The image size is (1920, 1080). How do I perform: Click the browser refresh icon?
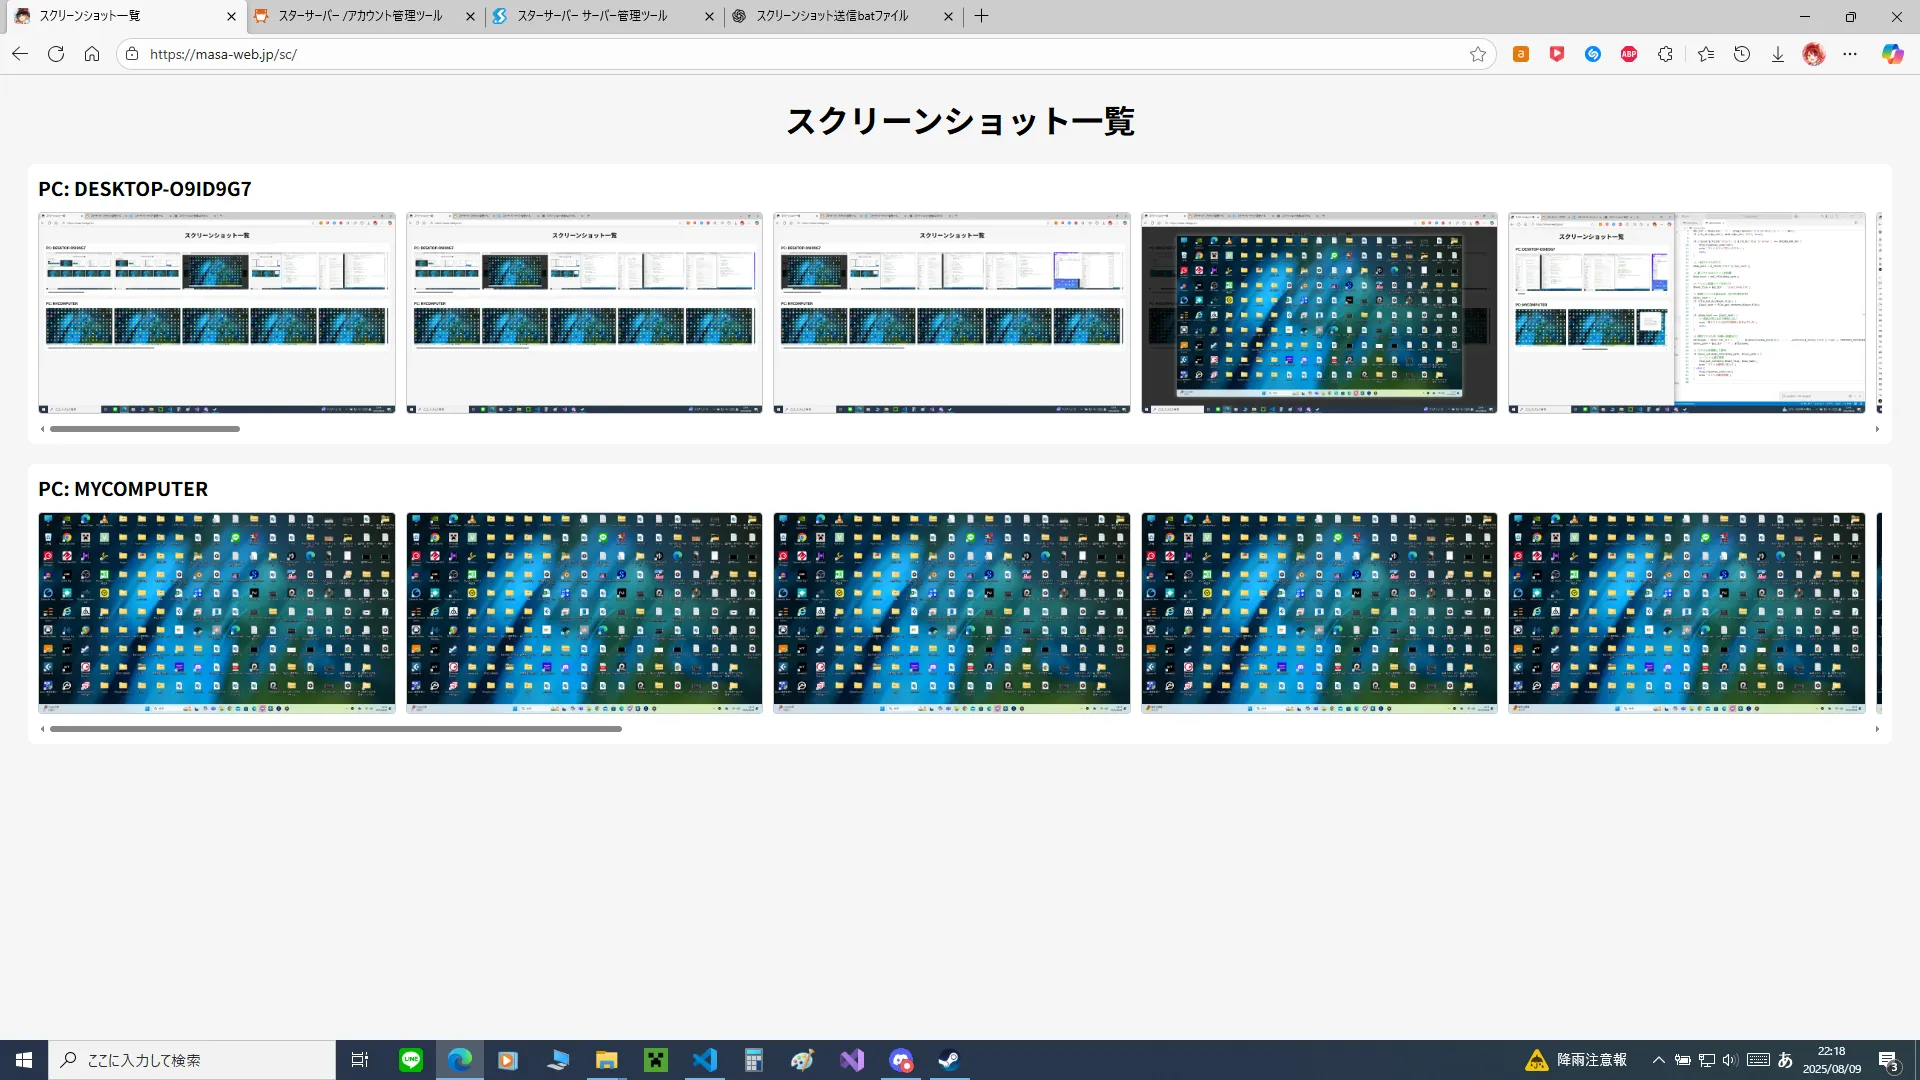[x=56, y=54]
